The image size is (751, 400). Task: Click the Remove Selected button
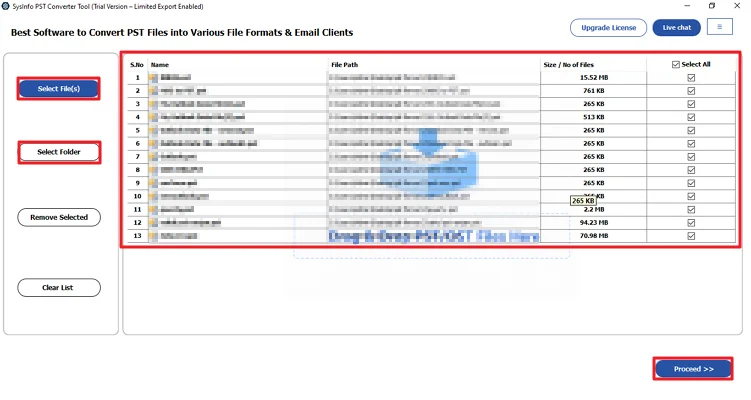point(59,217)
